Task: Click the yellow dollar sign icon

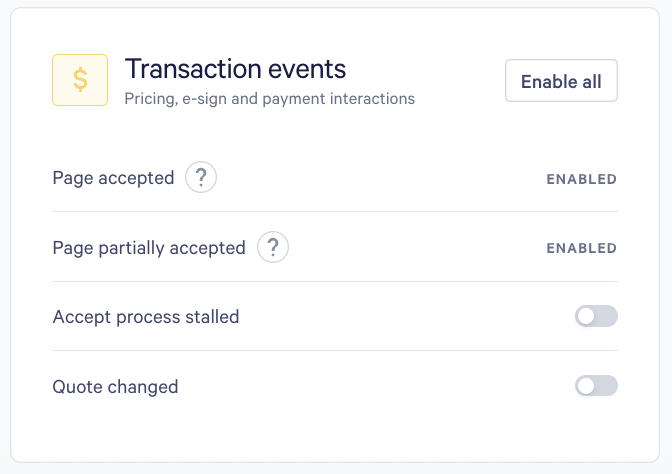Action: [x=80, y=80]
